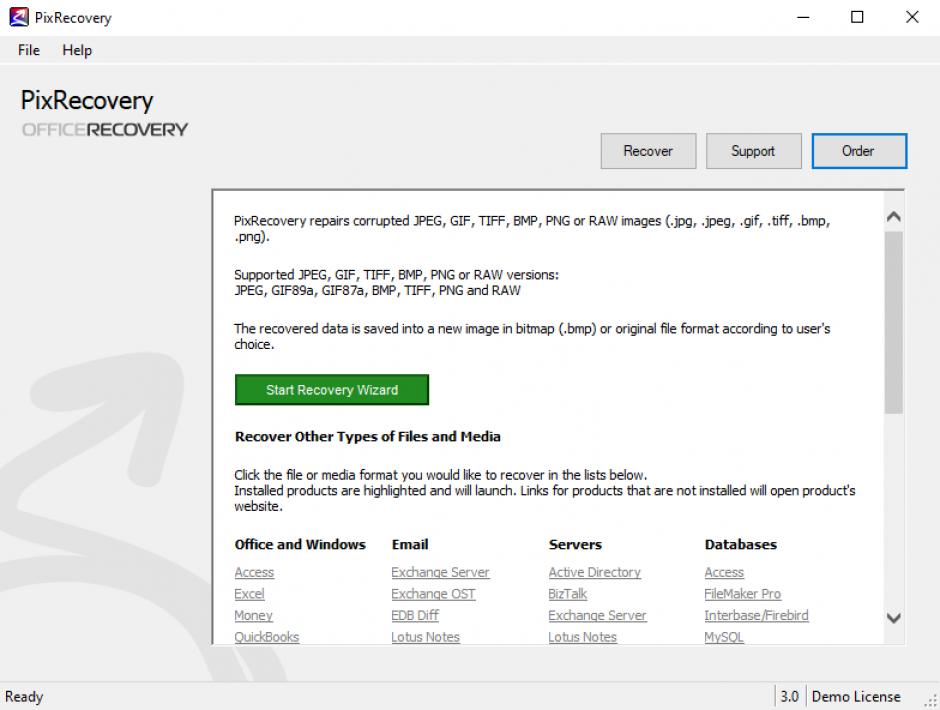The width and height of the screenshot is (940, 710).
Task: Open the FileMaker Pro link
Action: click(x=743, y=594)
